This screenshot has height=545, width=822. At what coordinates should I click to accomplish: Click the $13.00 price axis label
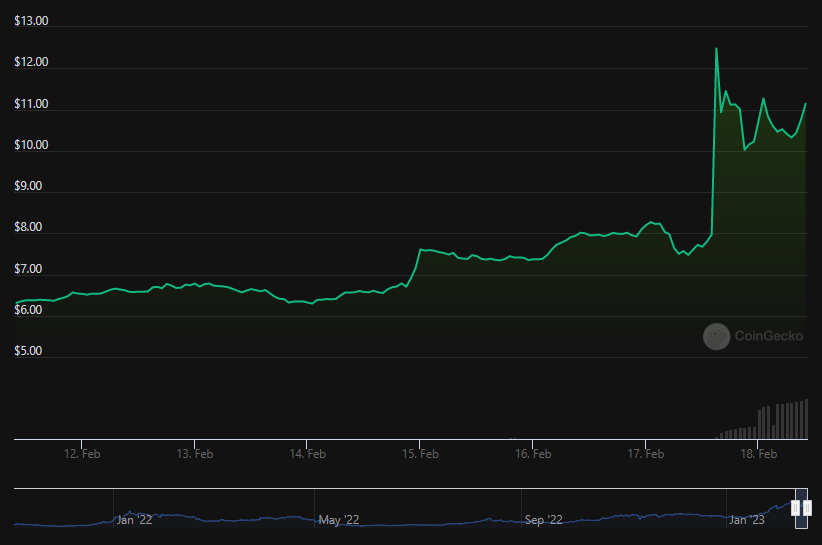33,21
